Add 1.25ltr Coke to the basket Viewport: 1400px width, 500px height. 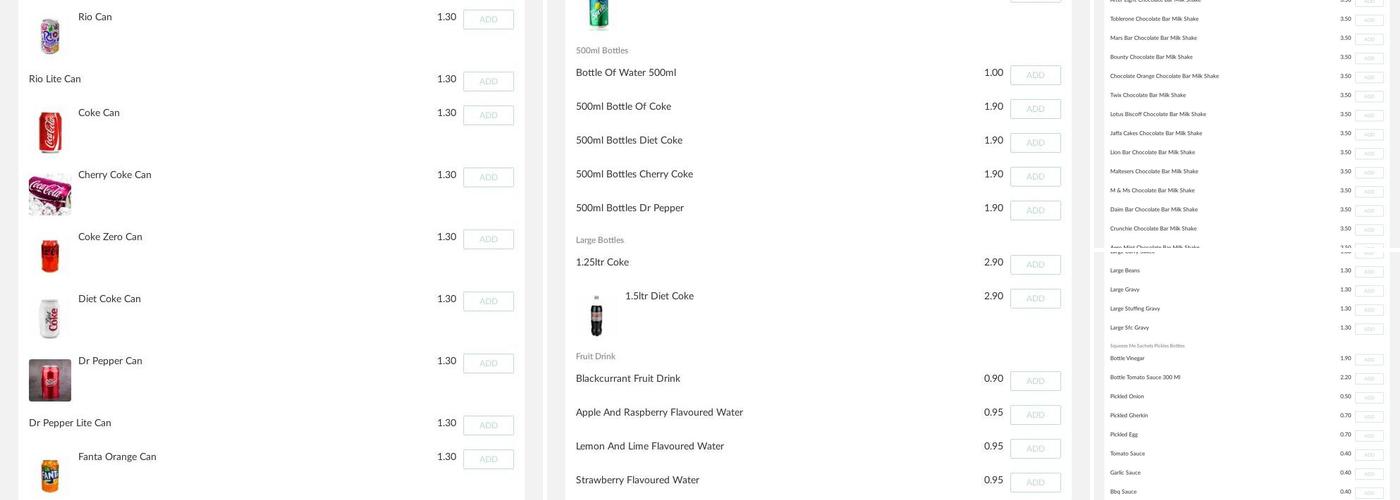click(x=1035, y=265)
